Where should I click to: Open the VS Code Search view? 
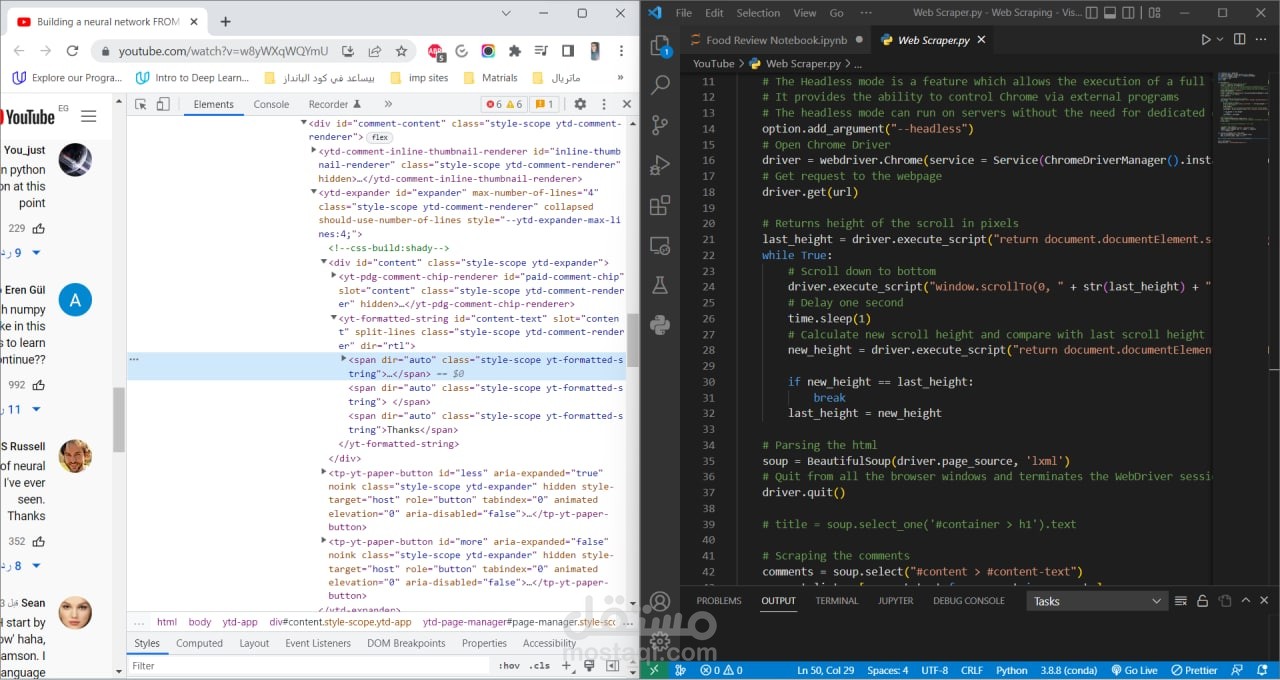(x=660, y=86)
